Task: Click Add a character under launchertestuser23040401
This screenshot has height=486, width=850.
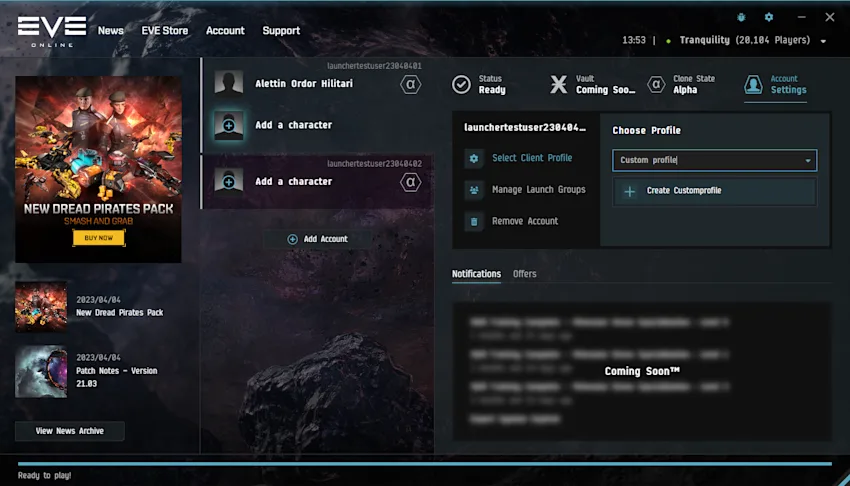Action: point(293,125)
